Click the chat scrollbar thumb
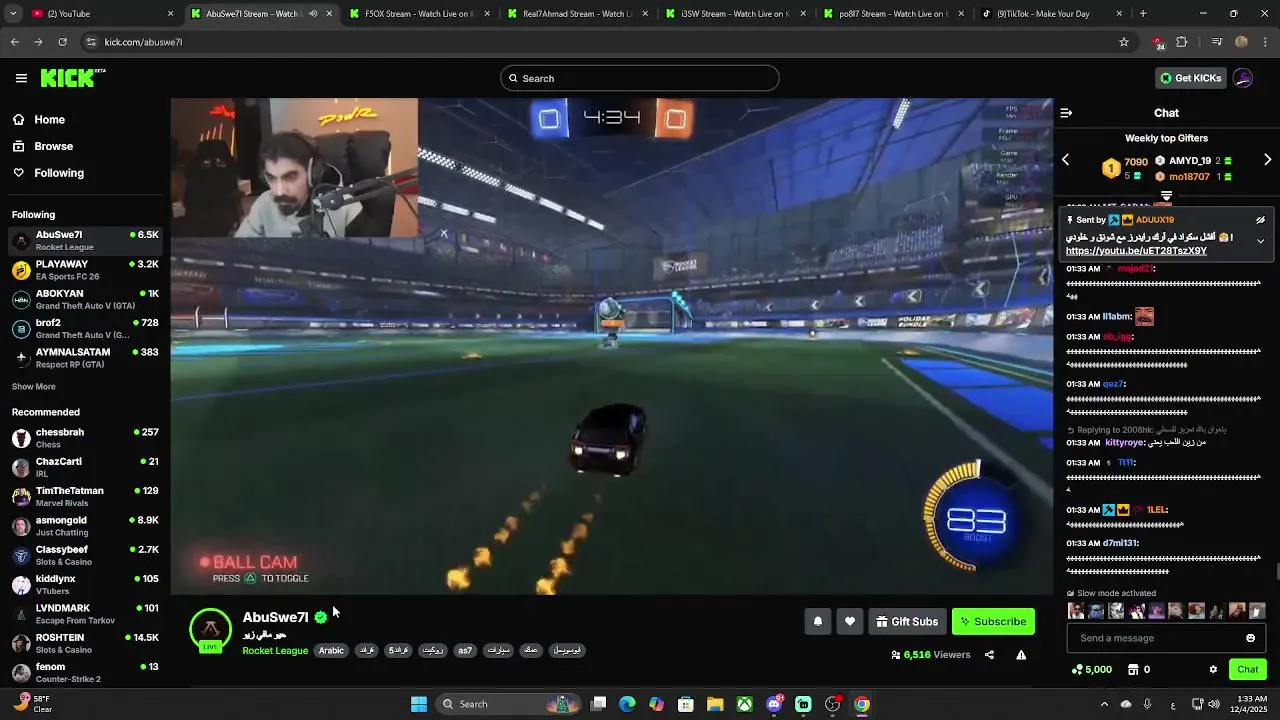Viewport: 1280px width, 720px height. 1277,571
